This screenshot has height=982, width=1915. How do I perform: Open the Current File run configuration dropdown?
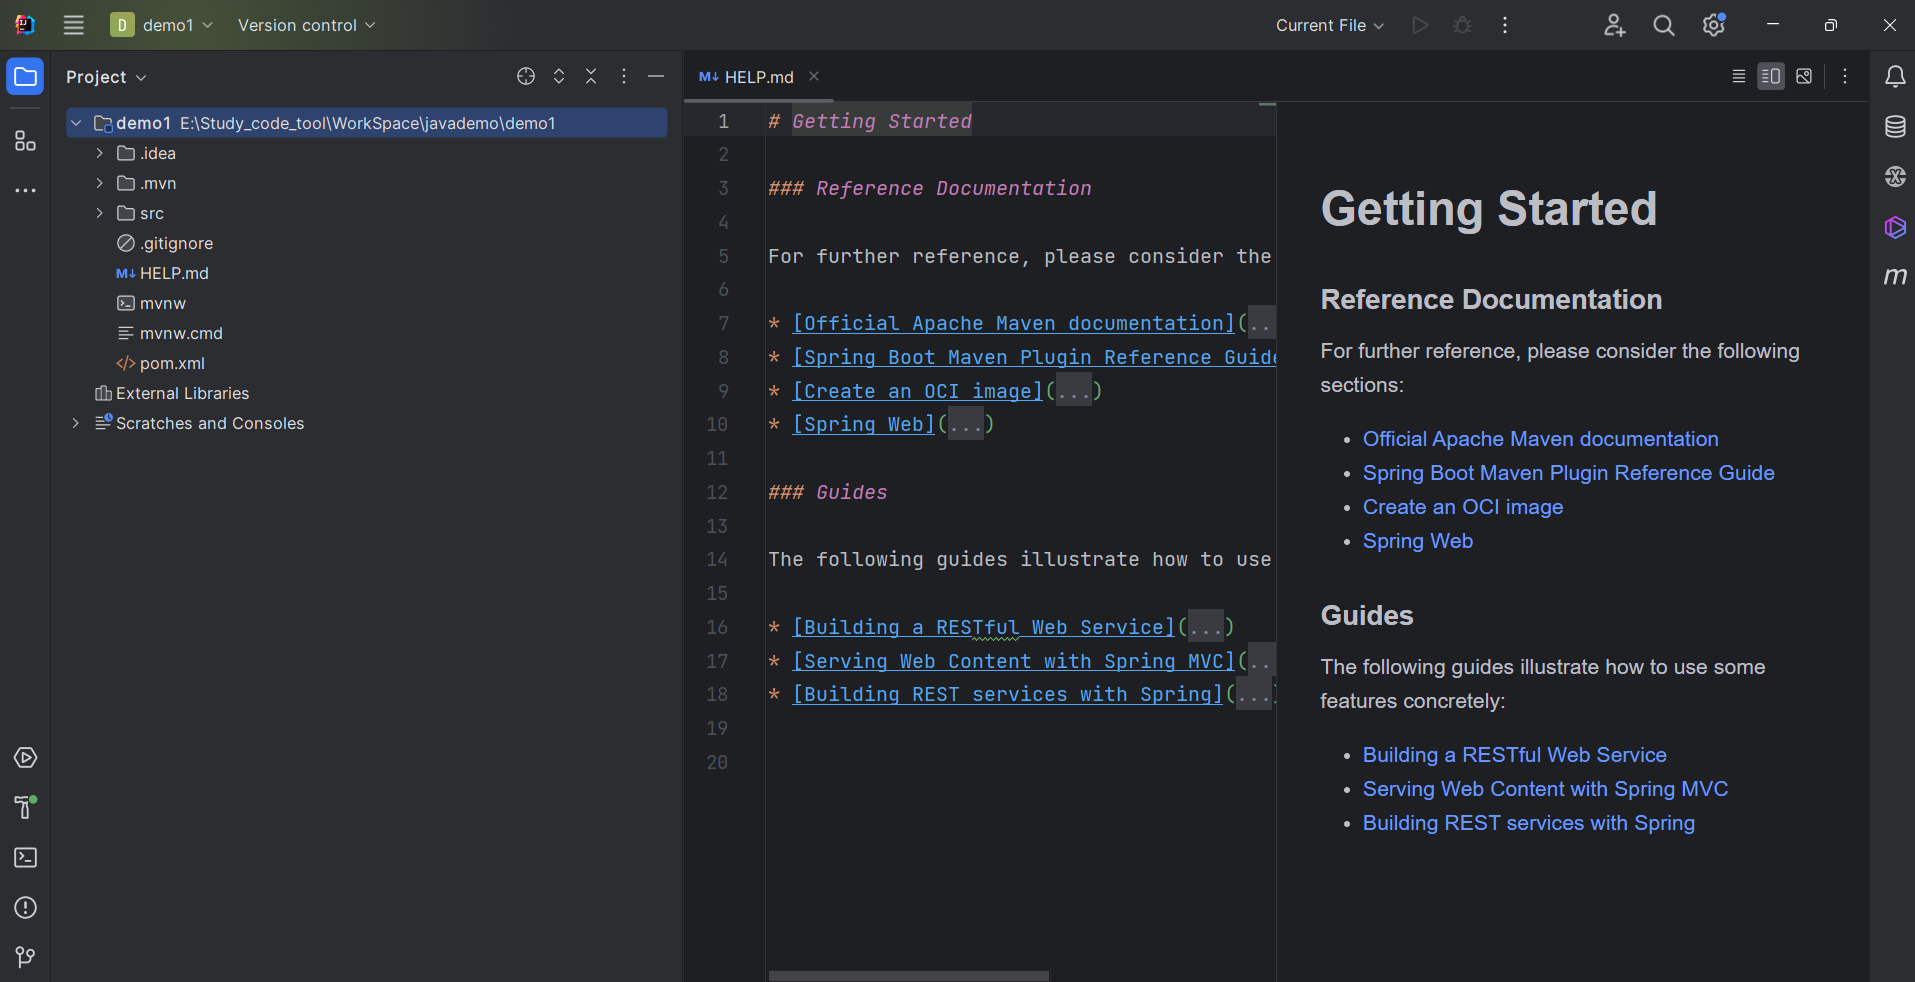(x=1330, y=25)
